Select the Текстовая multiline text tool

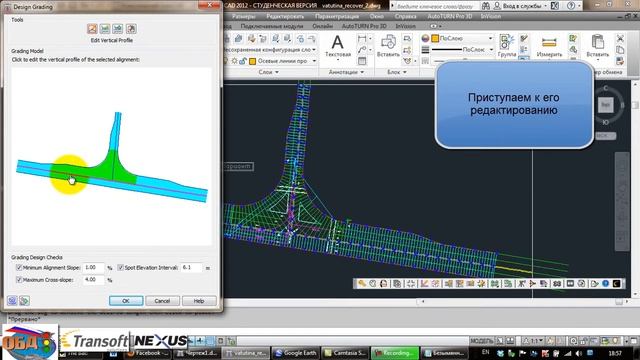[x=338, y=46]
